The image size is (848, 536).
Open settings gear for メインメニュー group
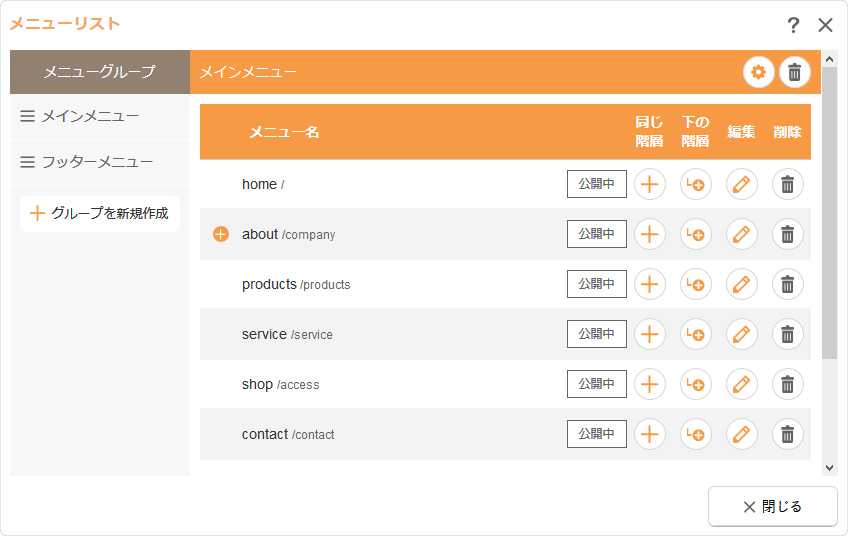click(758, 72)
